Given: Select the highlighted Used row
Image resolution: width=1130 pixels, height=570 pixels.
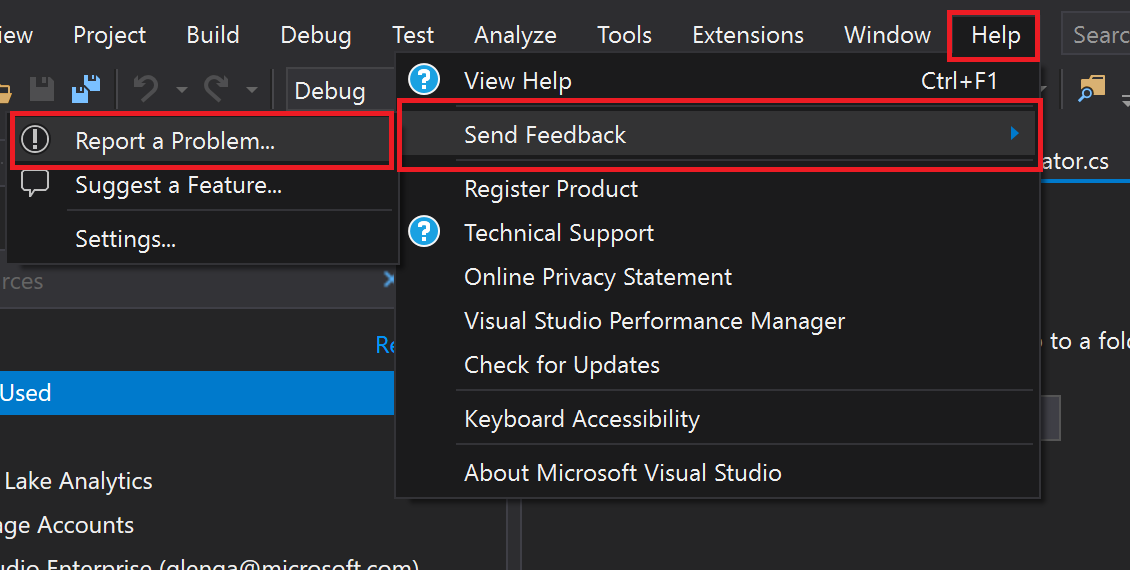Looking at the screenshot, I should pyautogui.click(x=197, y=393).
